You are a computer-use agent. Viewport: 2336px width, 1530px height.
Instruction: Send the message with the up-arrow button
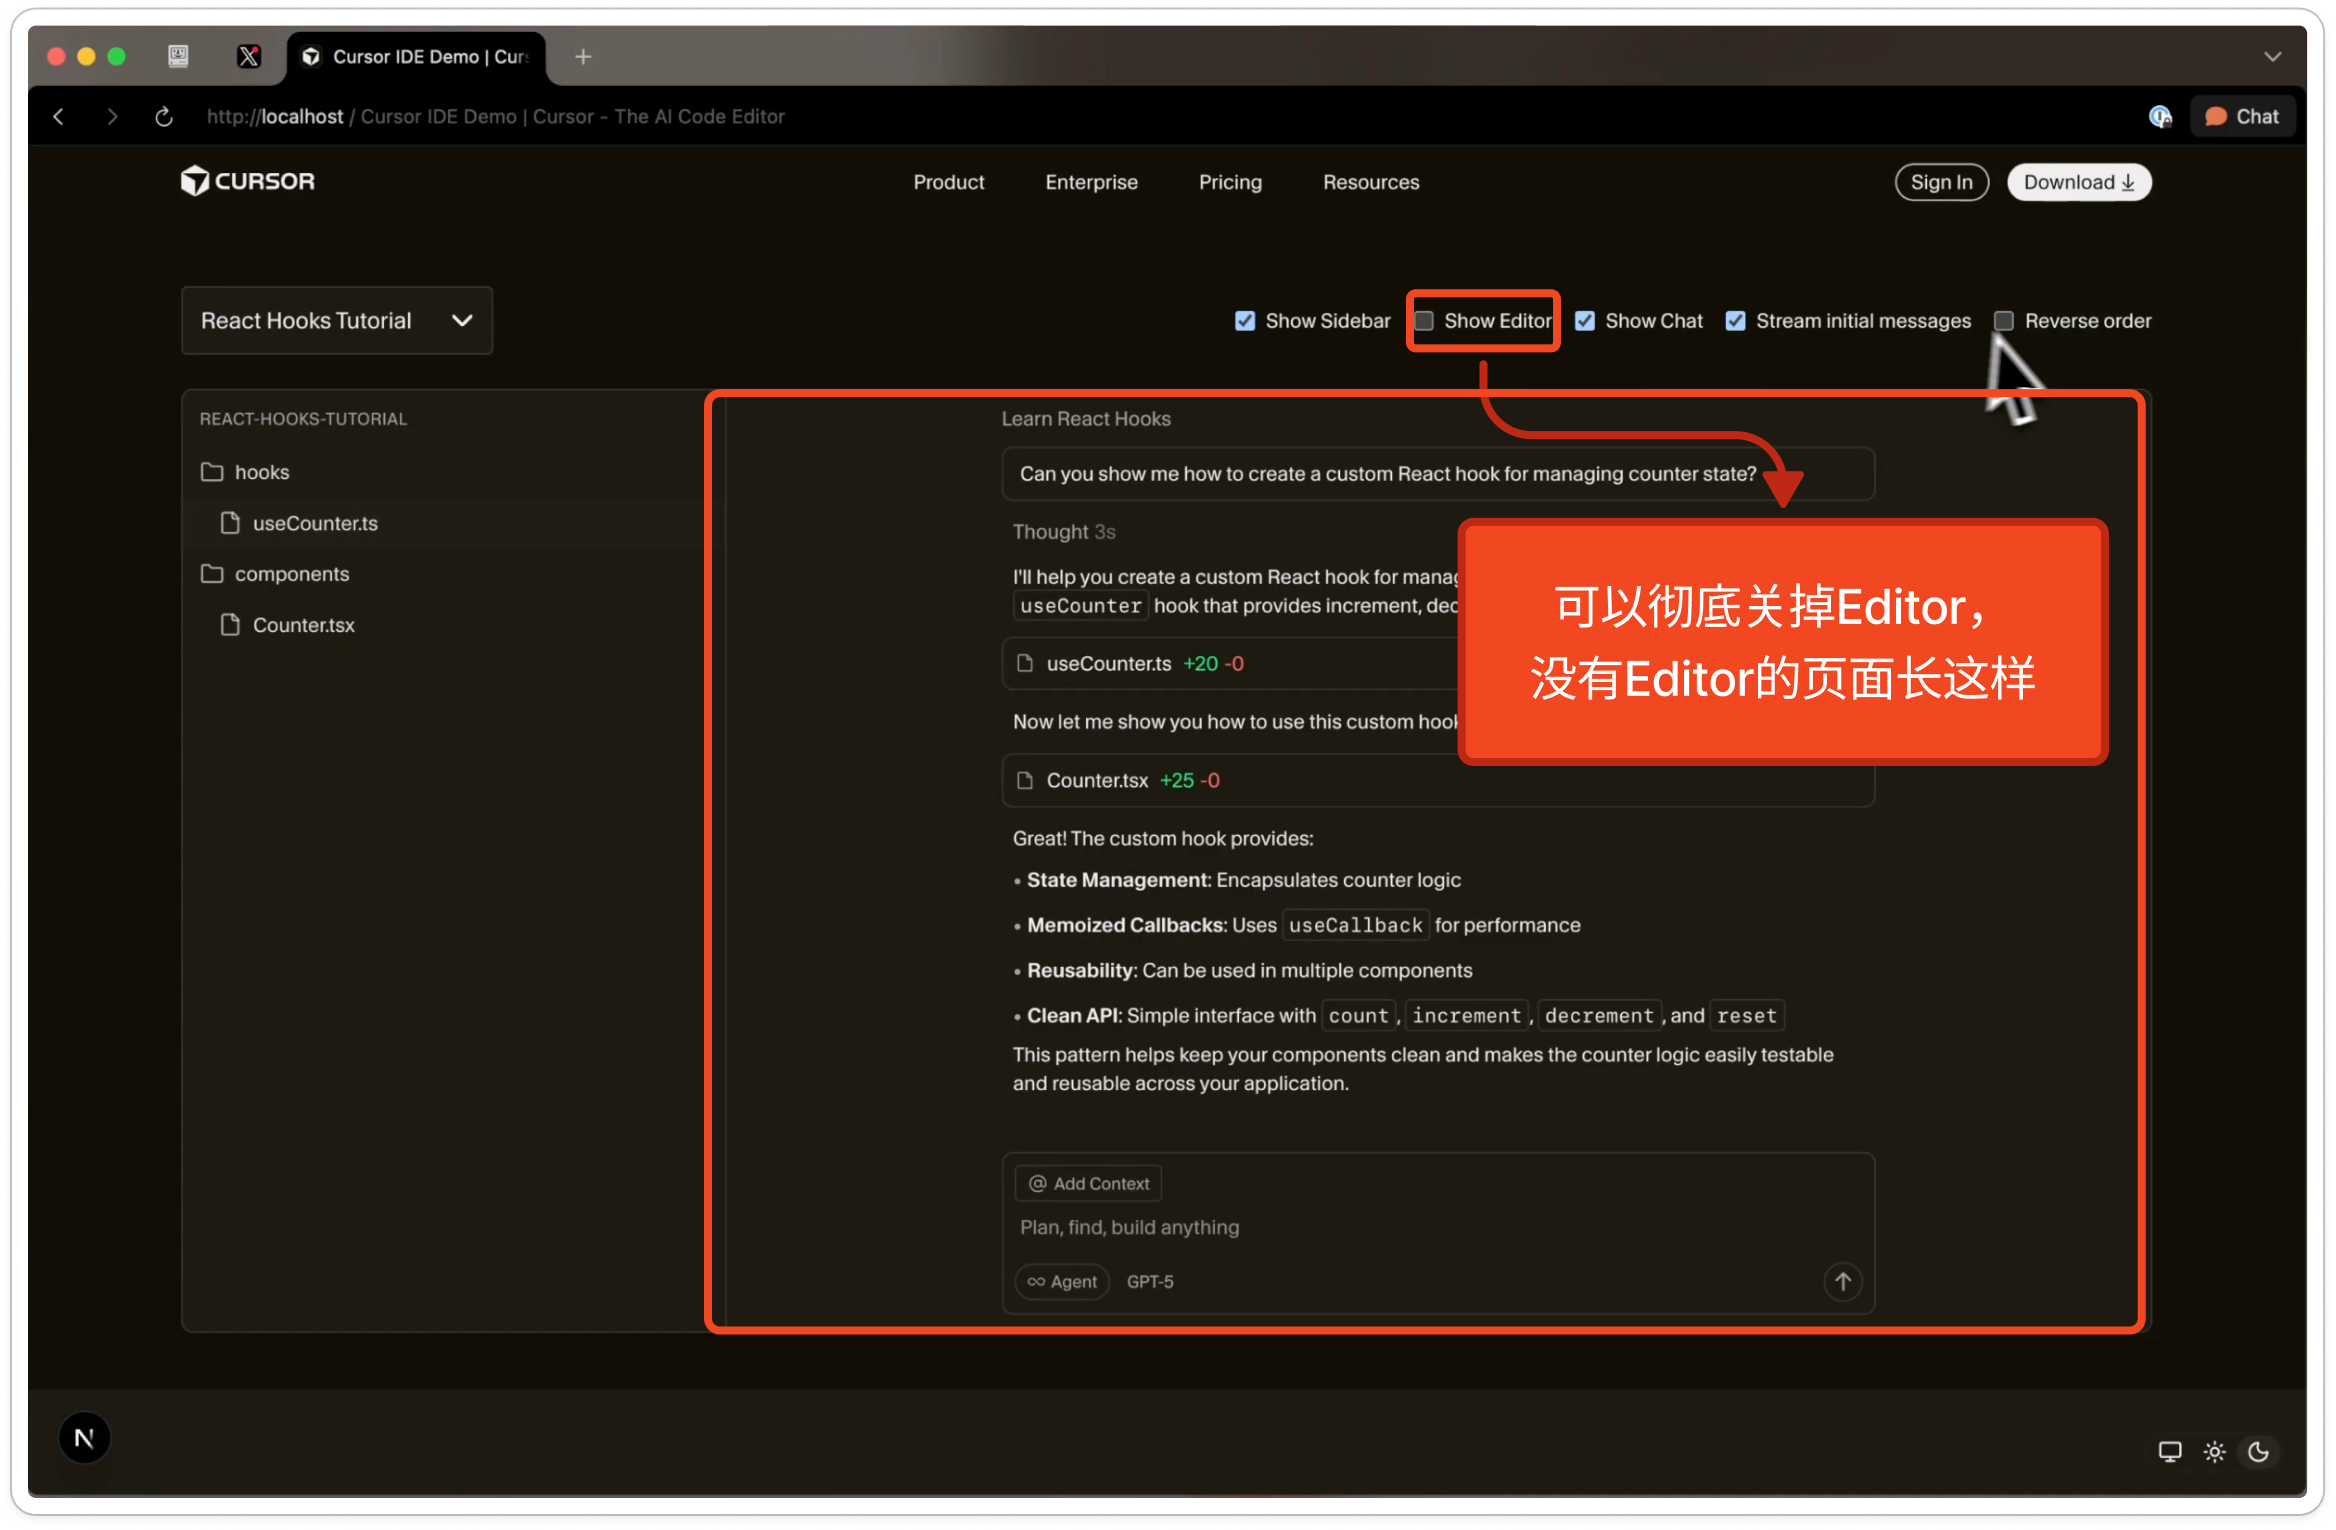1843,1282
